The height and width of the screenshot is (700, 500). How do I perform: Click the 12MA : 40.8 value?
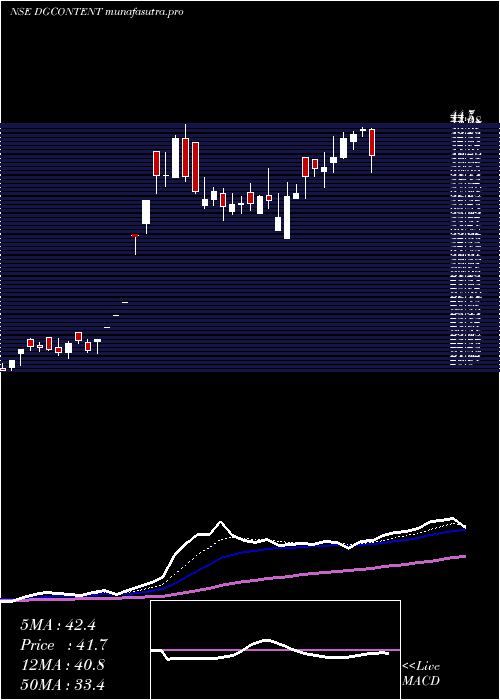point(63,665)
